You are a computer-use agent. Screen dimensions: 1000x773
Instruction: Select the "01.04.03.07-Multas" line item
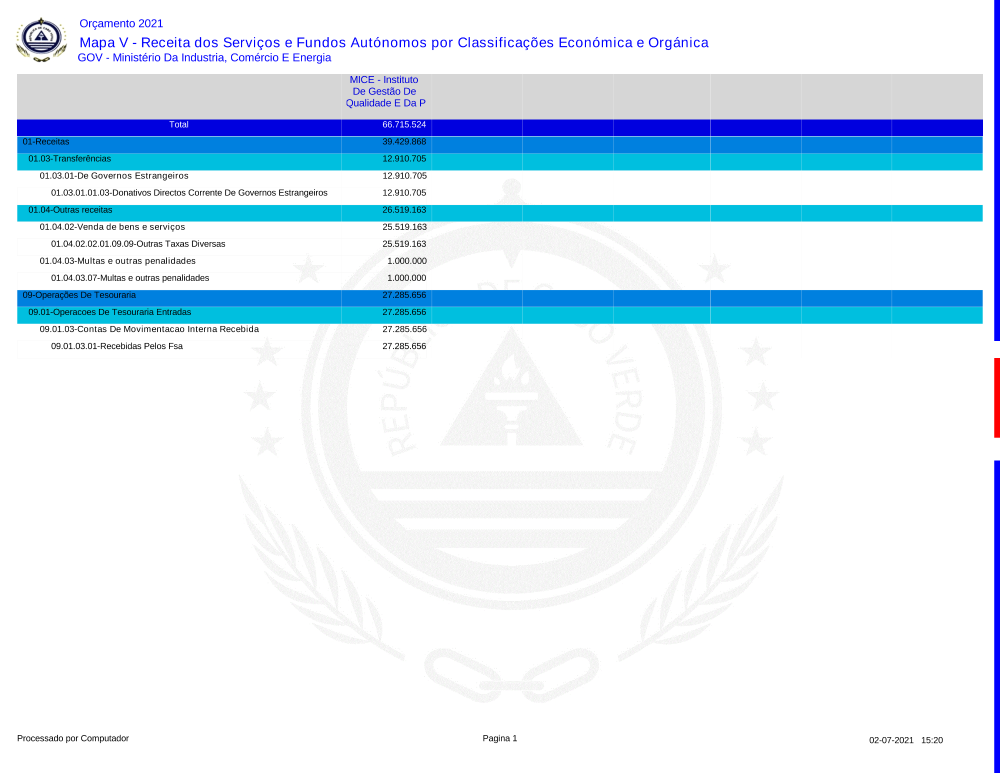click(130, 278)
